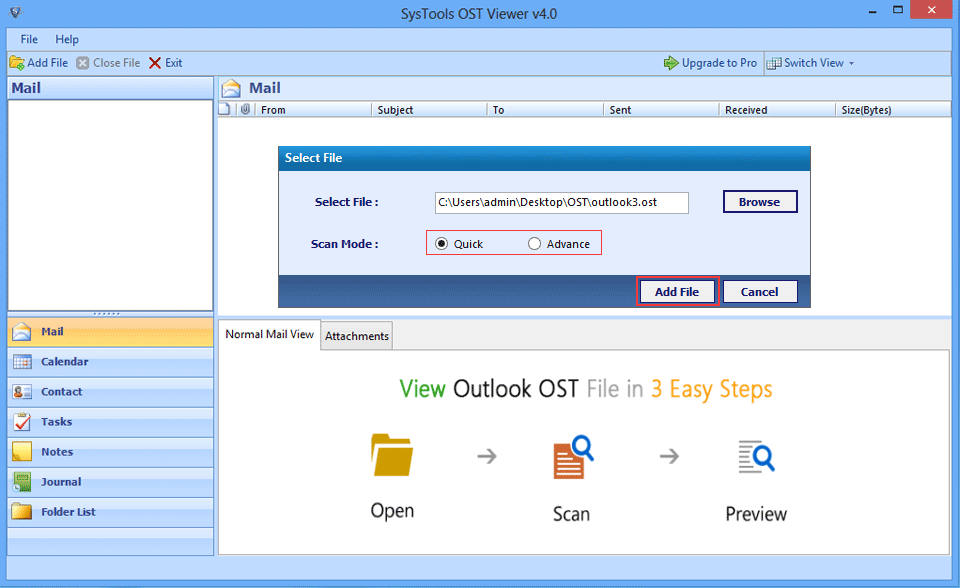Open the Help menu
The width and height of the screenshot is (960, 588).
(x=67, y=39)
